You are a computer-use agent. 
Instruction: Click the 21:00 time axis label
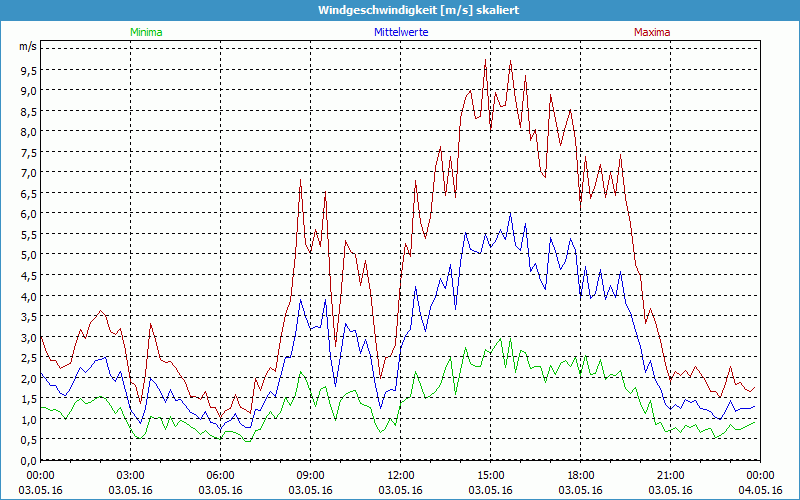[x=671, y=475]
